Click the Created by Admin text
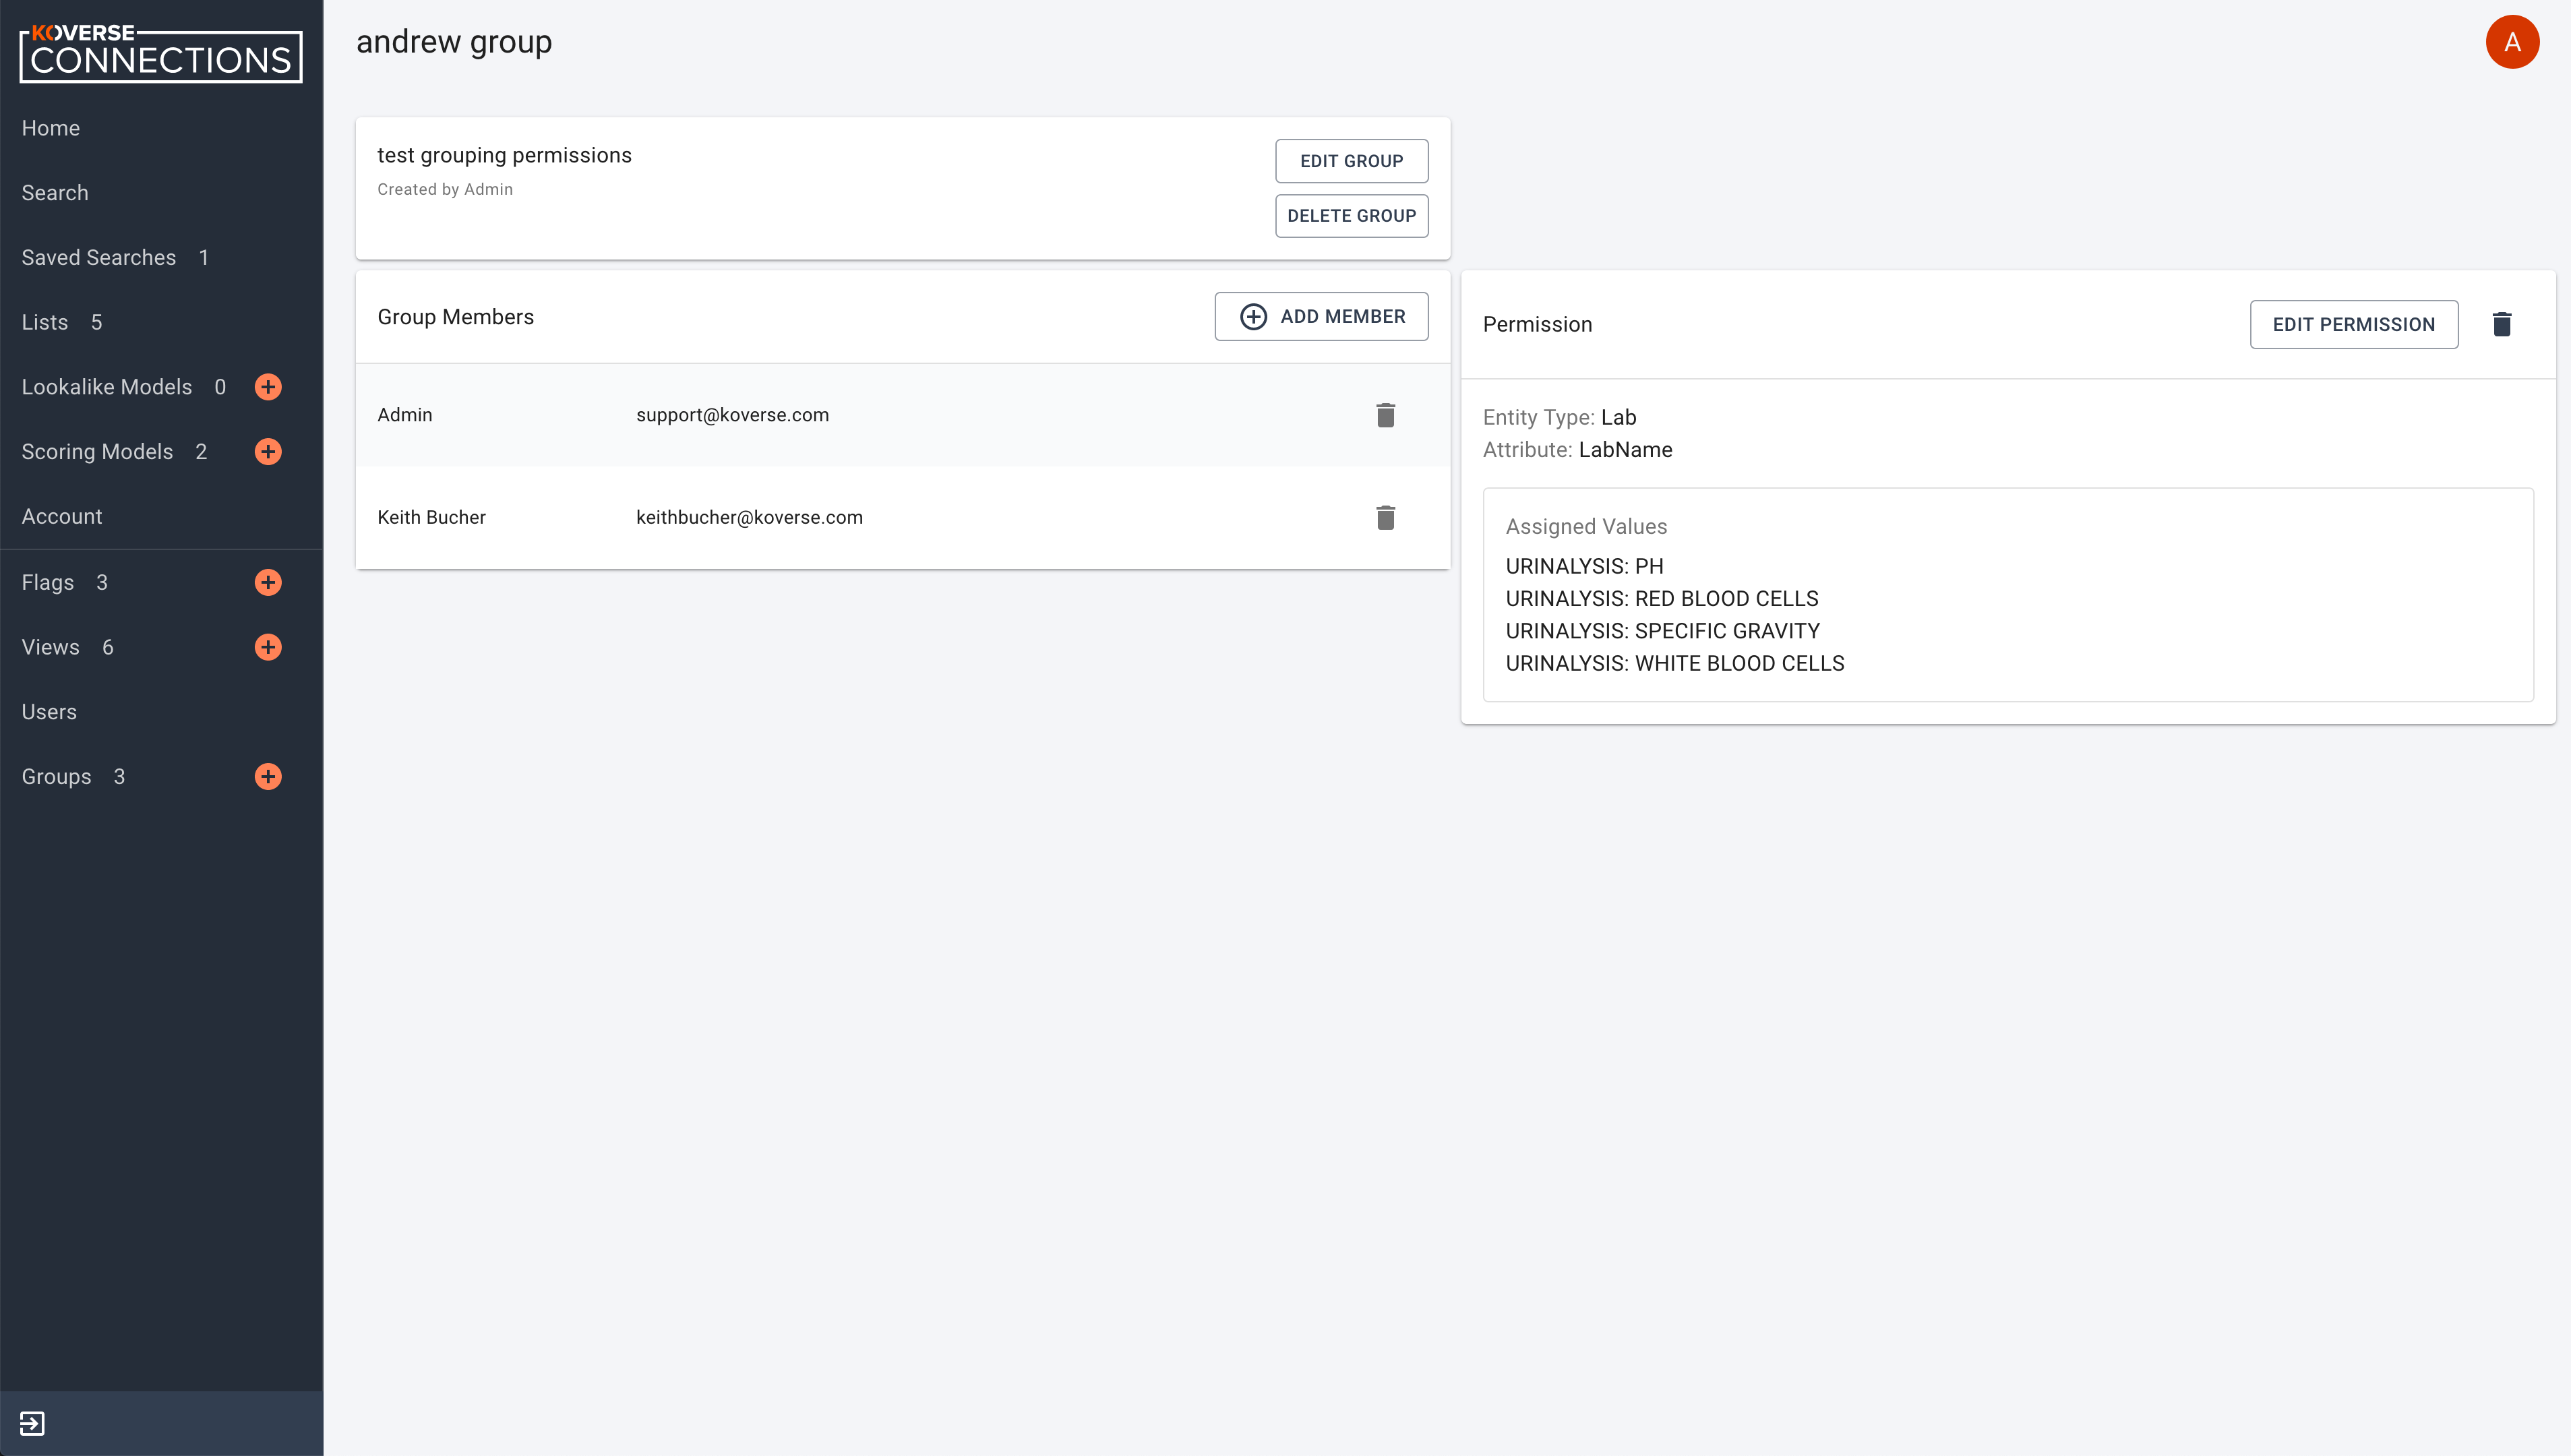 pos(445,189)
